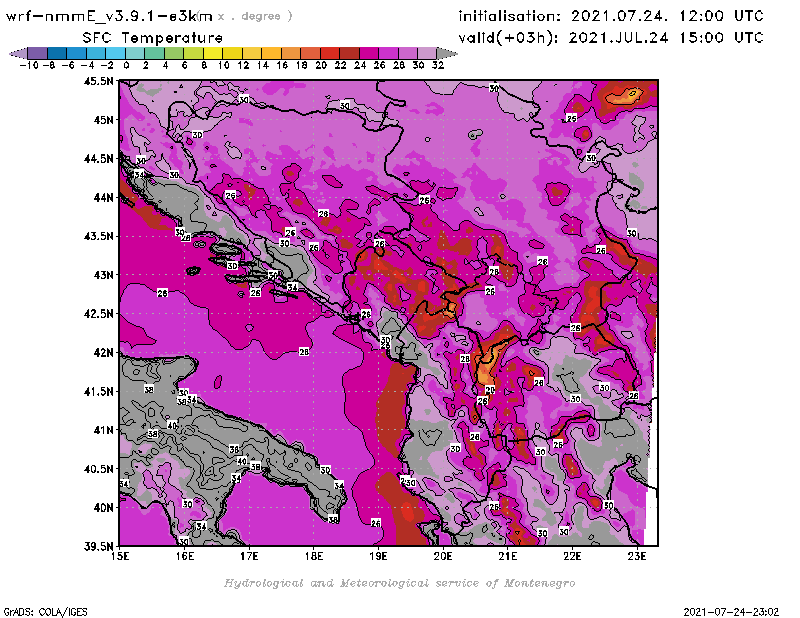Click the '14' legend value
This screenshot has width=800, height=618.
tap(263, 65)
